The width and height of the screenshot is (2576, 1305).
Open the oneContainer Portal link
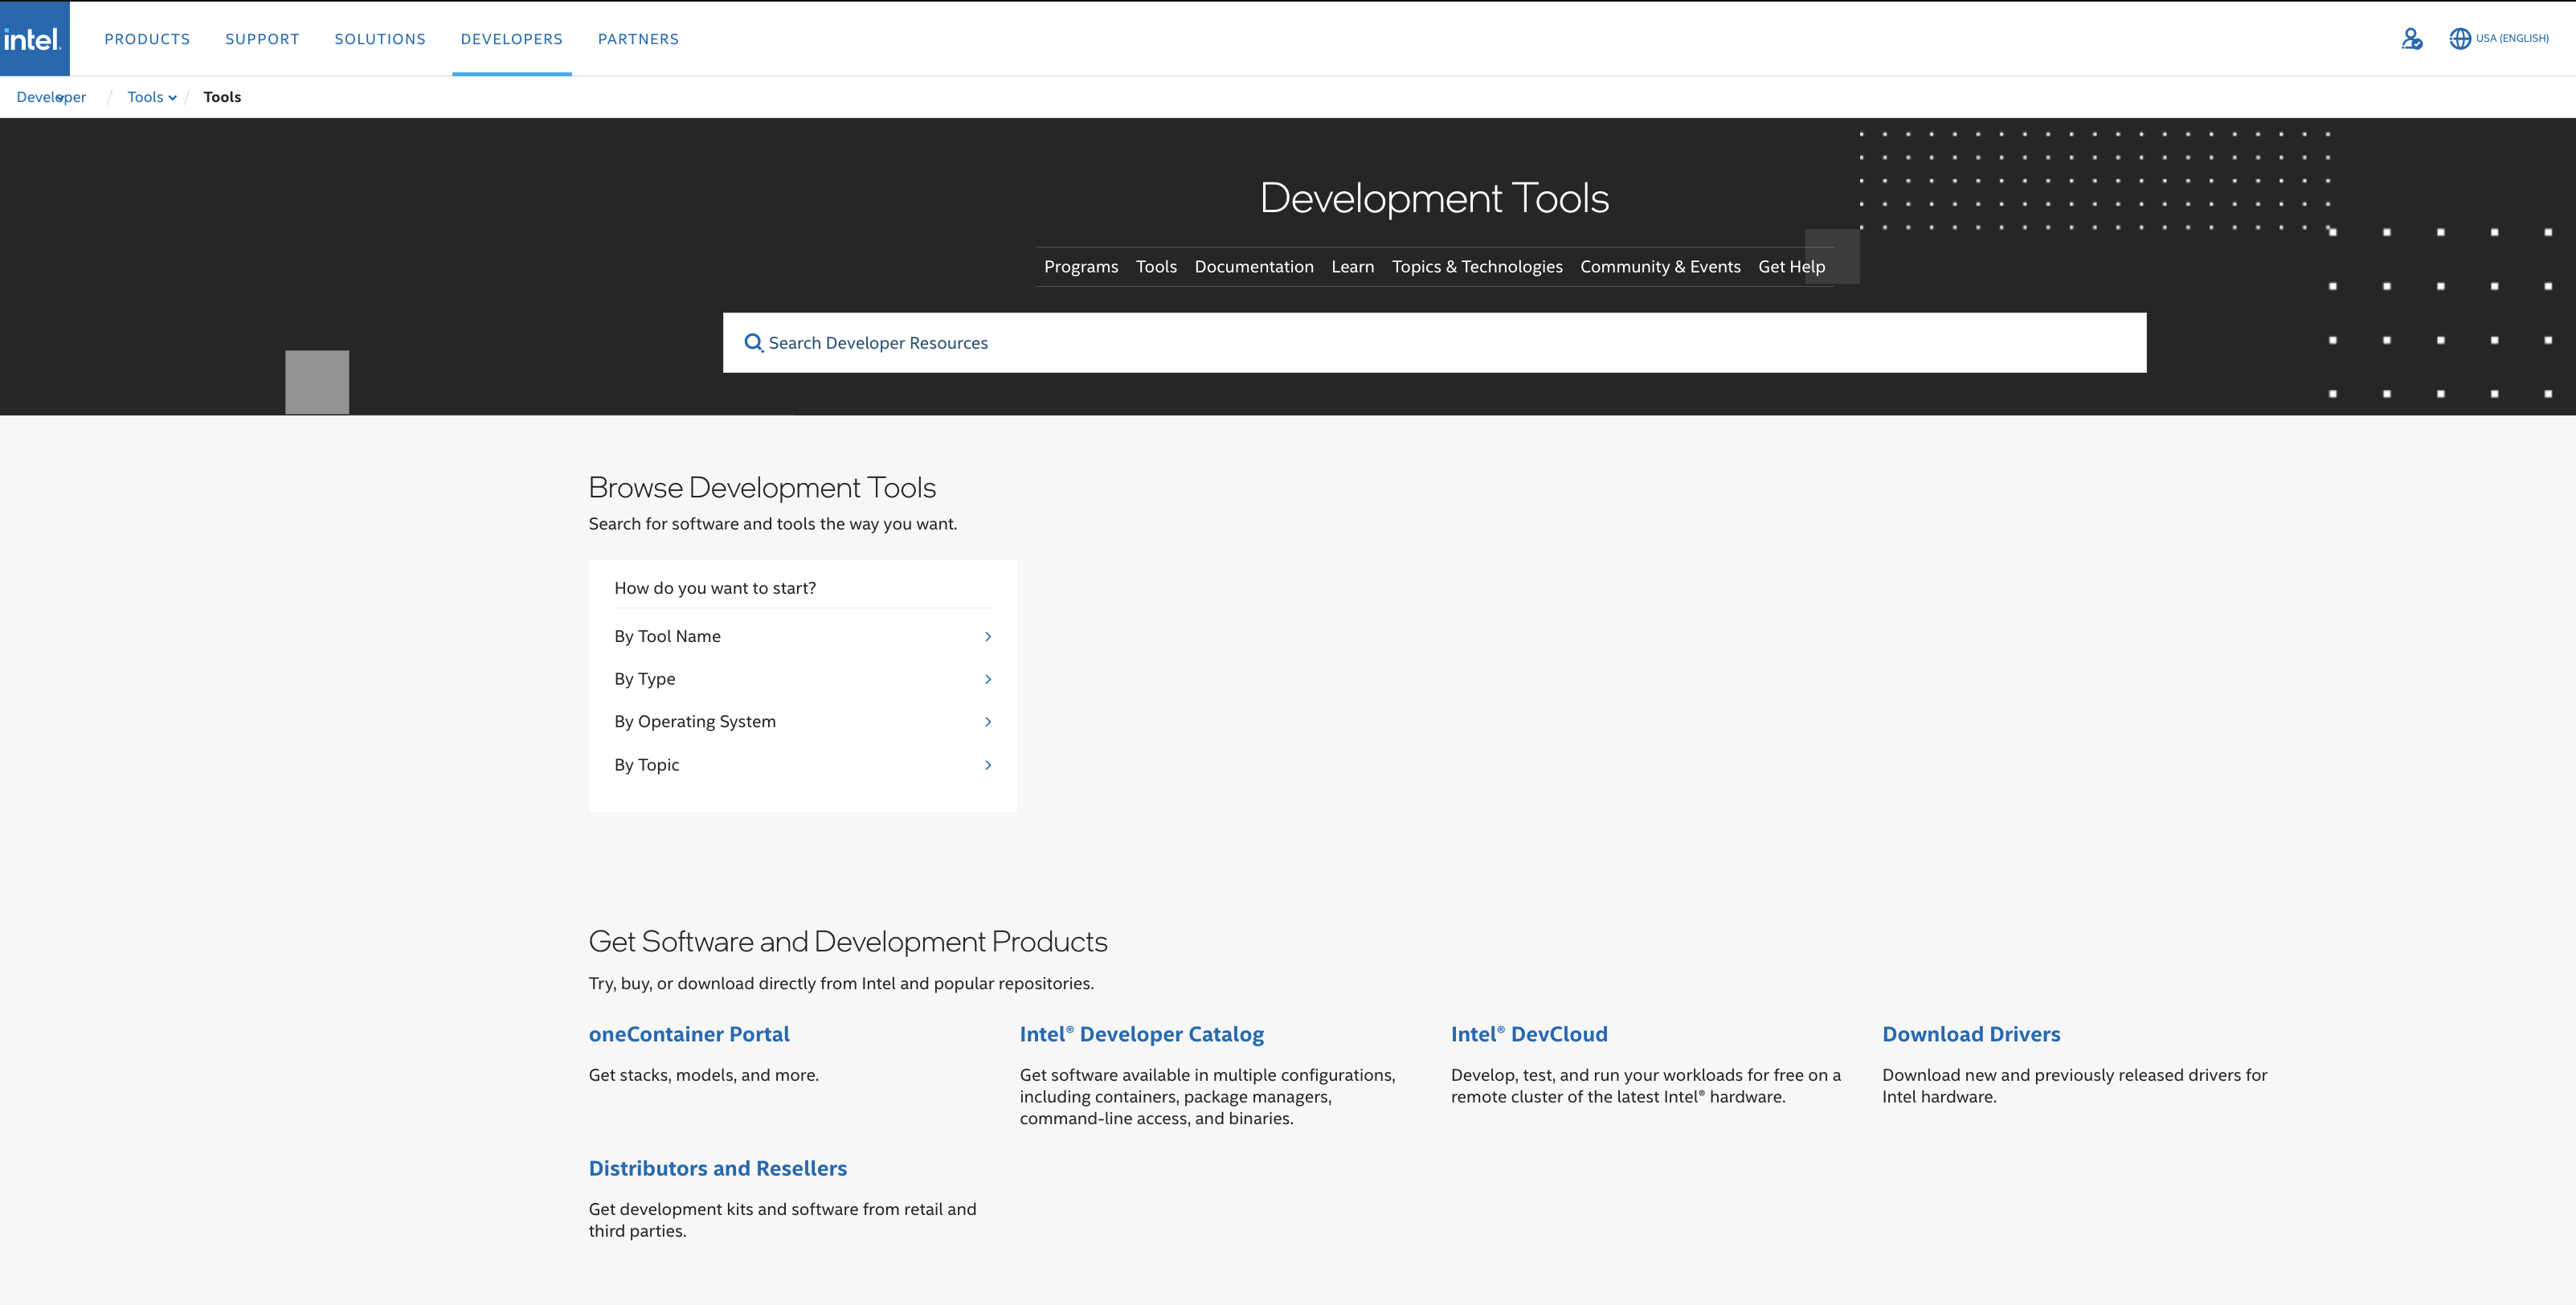689,1034
